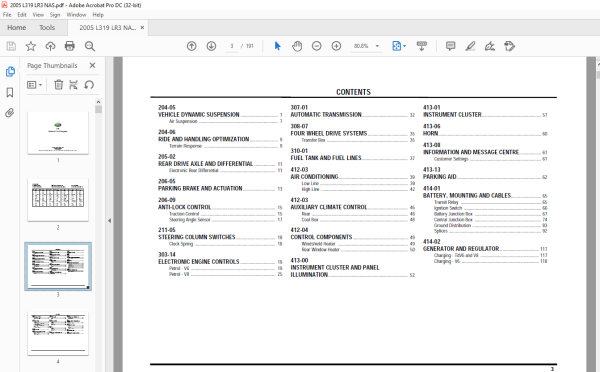The image size is (600, 372).
Task: Open the Print dialog icon
Action: [70, 46]
